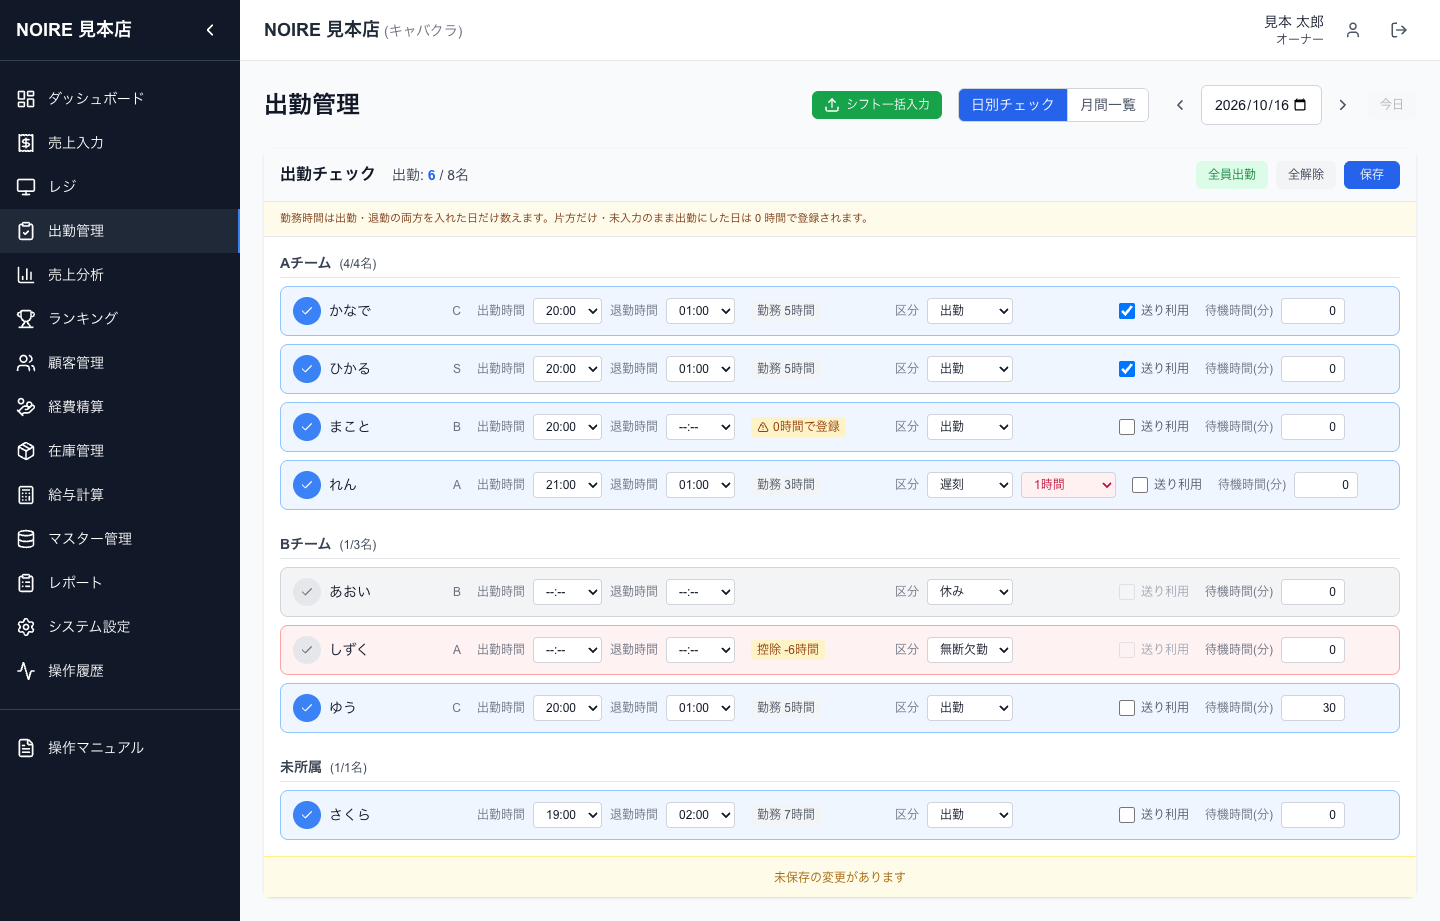This screenshot has height=921, width=1440.
Task: Click the 全員出勤 button
Action: click(1232, 175)
